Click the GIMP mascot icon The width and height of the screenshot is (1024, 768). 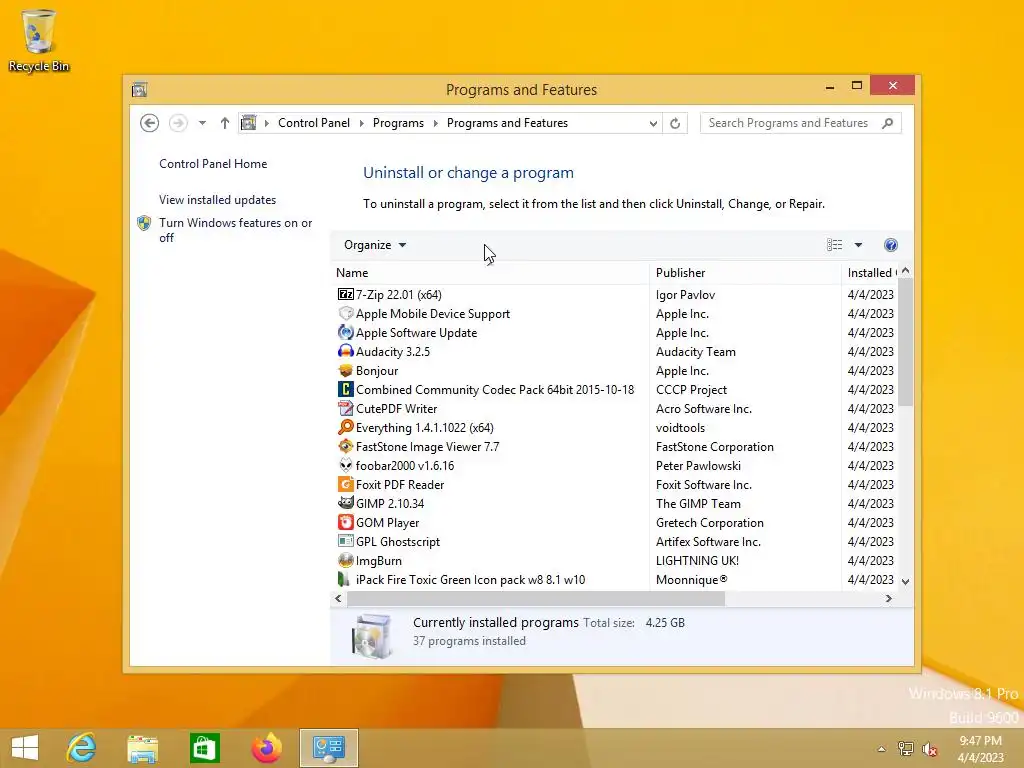[345, 503]
